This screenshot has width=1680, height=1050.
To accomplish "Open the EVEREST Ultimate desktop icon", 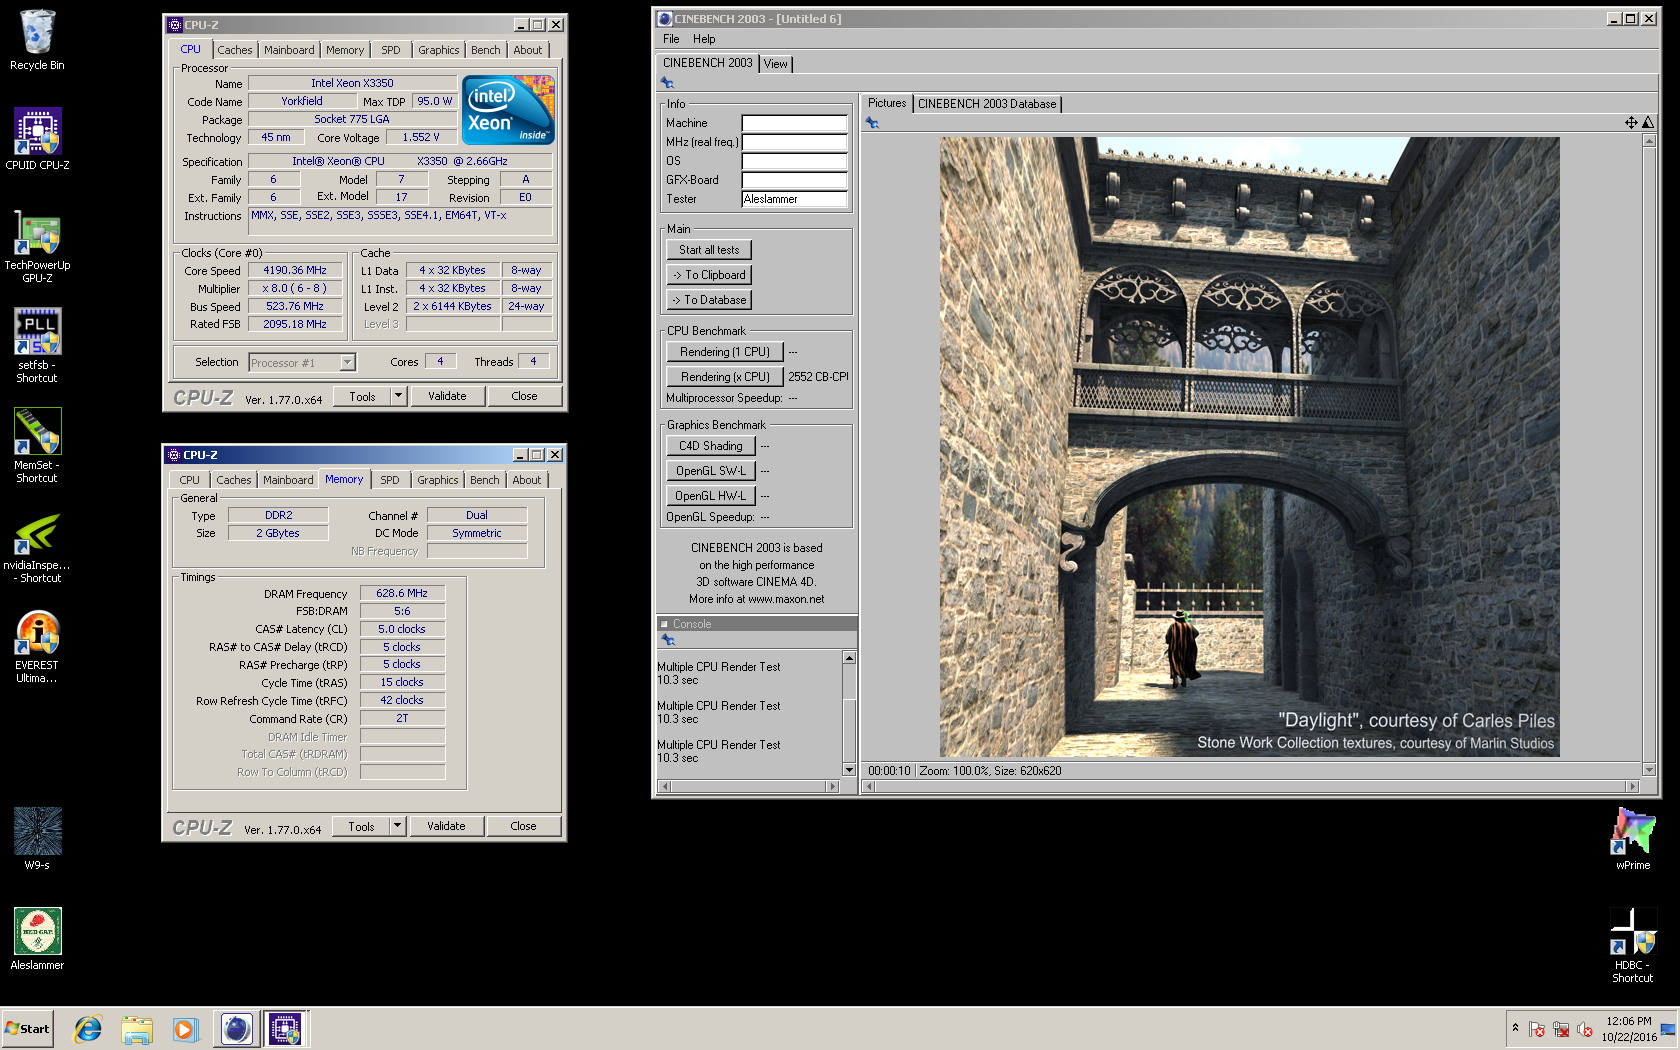I will (x=37, y=646).
